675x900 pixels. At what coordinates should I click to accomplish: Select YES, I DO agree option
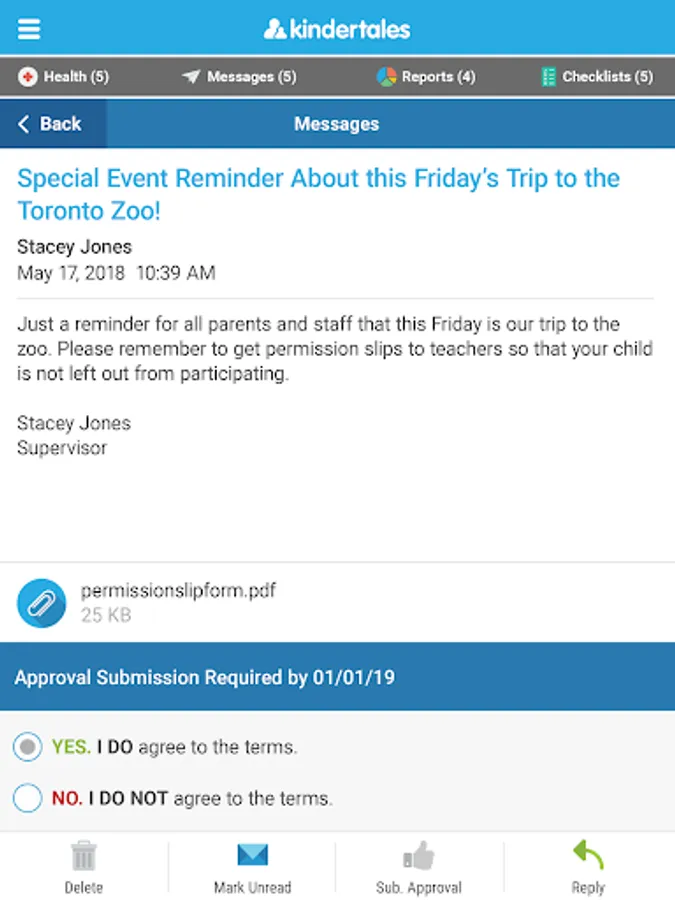(28, 746)
